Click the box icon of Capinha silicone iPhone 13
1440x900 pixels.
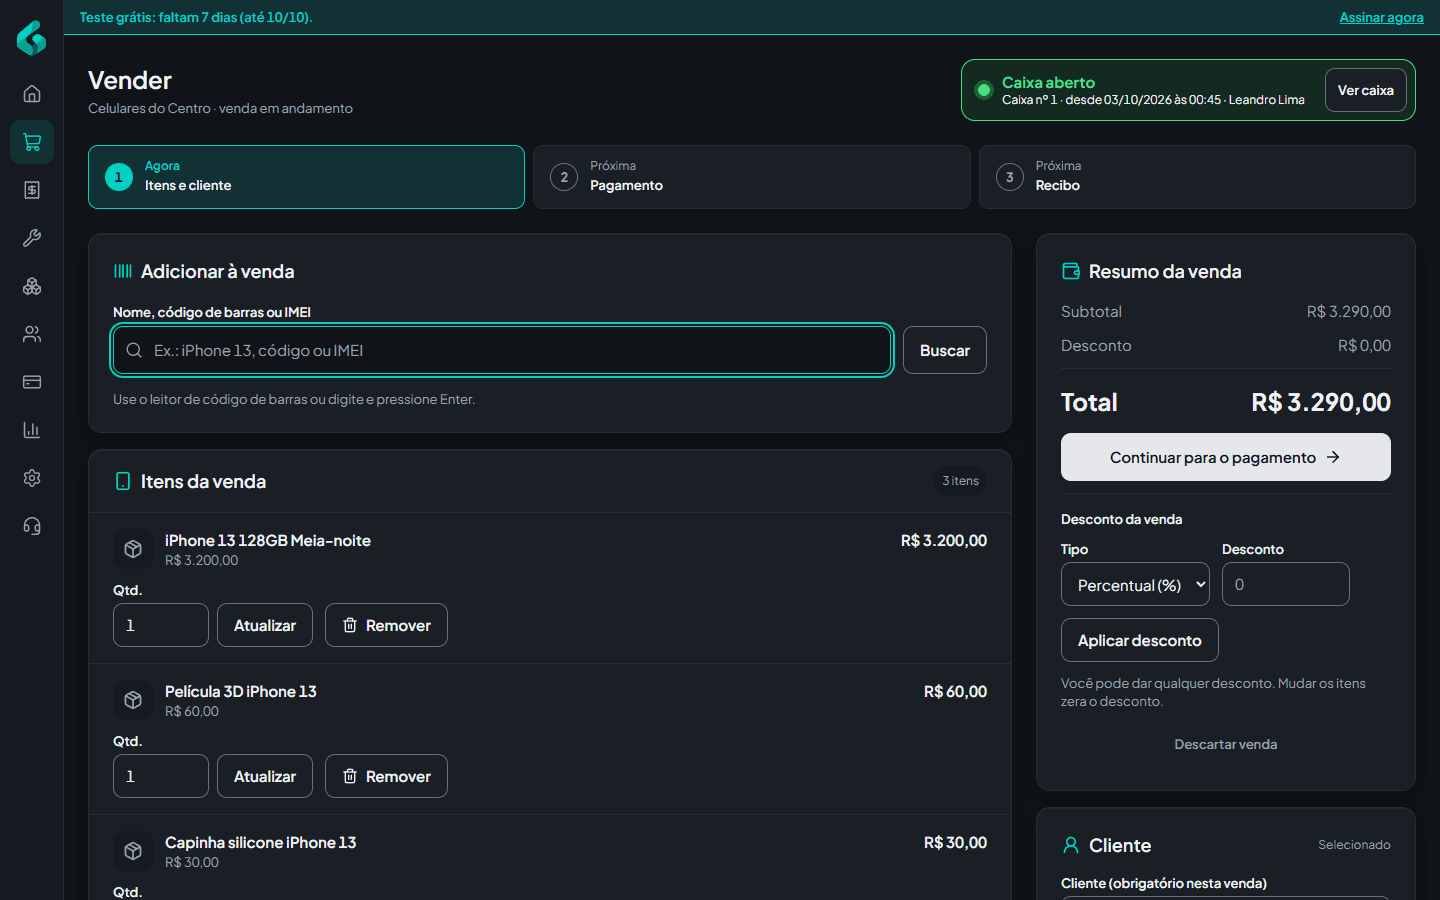click(133, 851)
